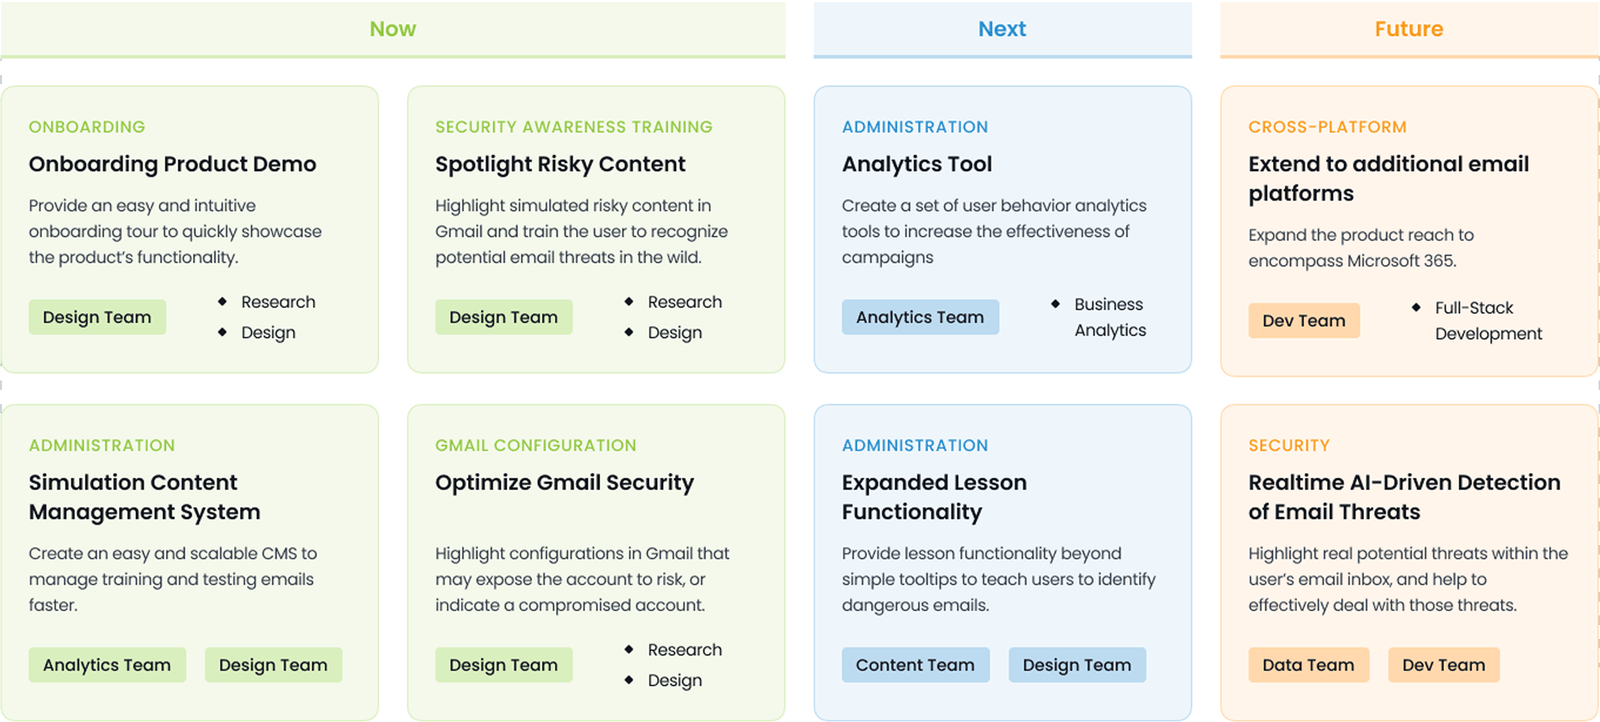The width and height of the screenshot is (1600, 722).
Task: Open Simulation Content Management System card title
Action: pos(144,497)
